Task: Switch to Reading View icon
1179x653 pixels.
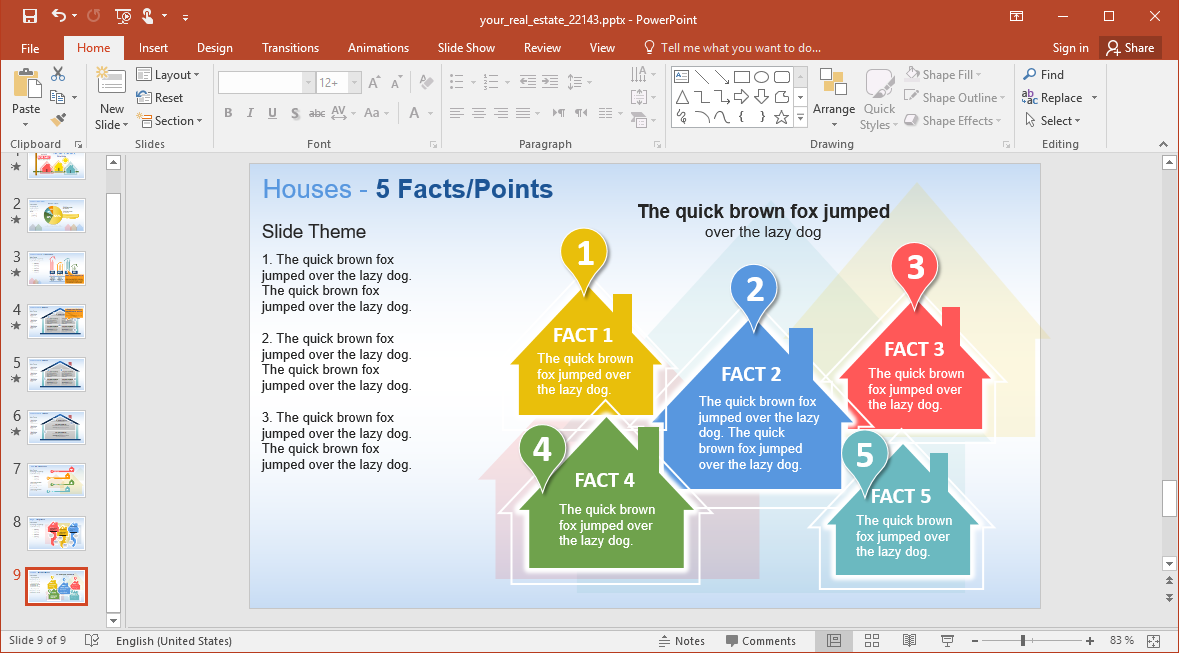Action: (x=909, y=640)
